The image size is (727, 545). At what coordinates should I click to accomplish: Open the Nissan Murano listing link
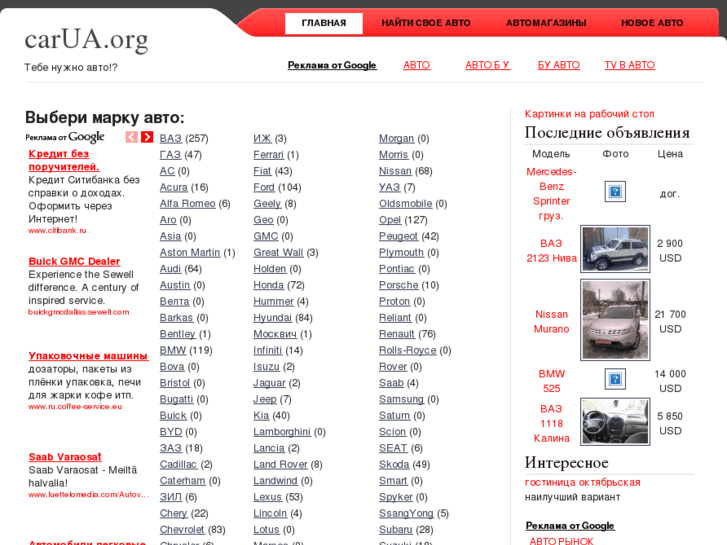coord(551,322)
